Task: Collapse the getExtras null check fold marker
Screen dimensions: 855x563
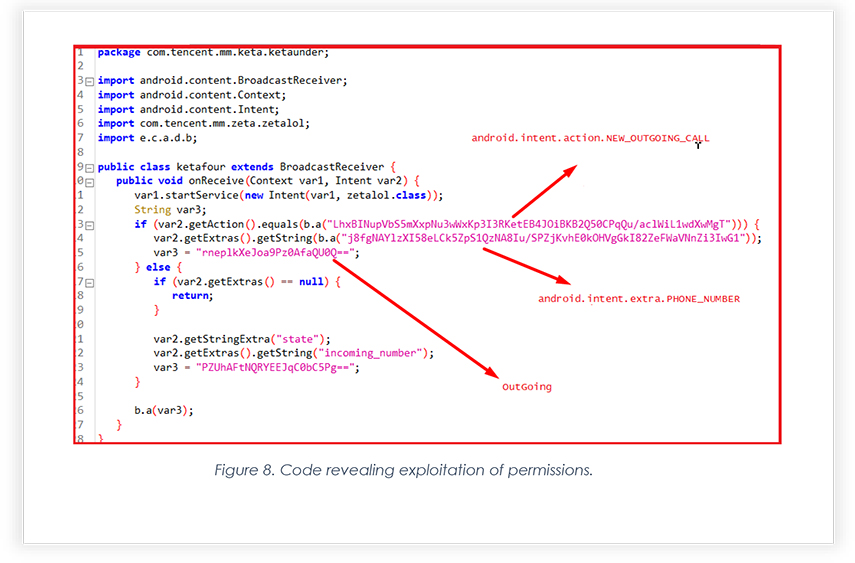Action: click(x=90, y=283)
